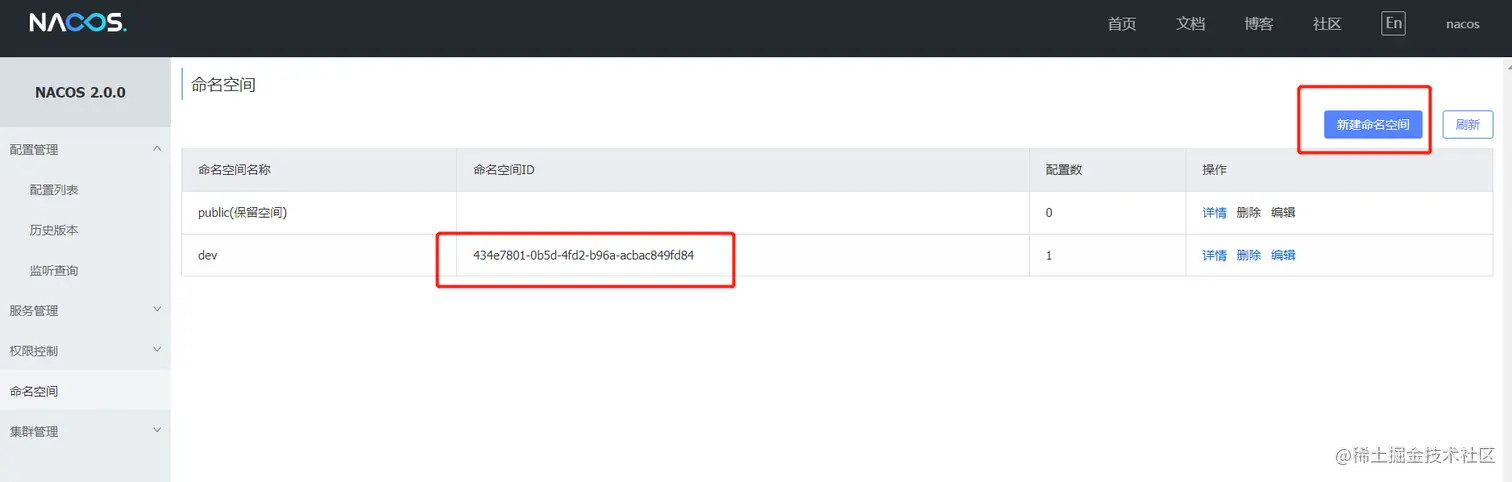Click the 刷新 button
1512x482 pixels.
1468,124
